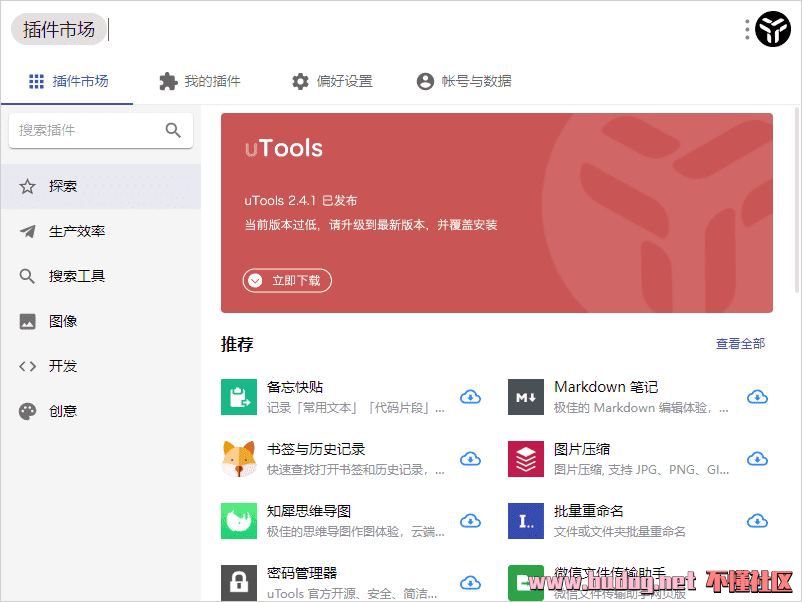Click the magnifier icon in the plugin search box

(x=173, y=130)
